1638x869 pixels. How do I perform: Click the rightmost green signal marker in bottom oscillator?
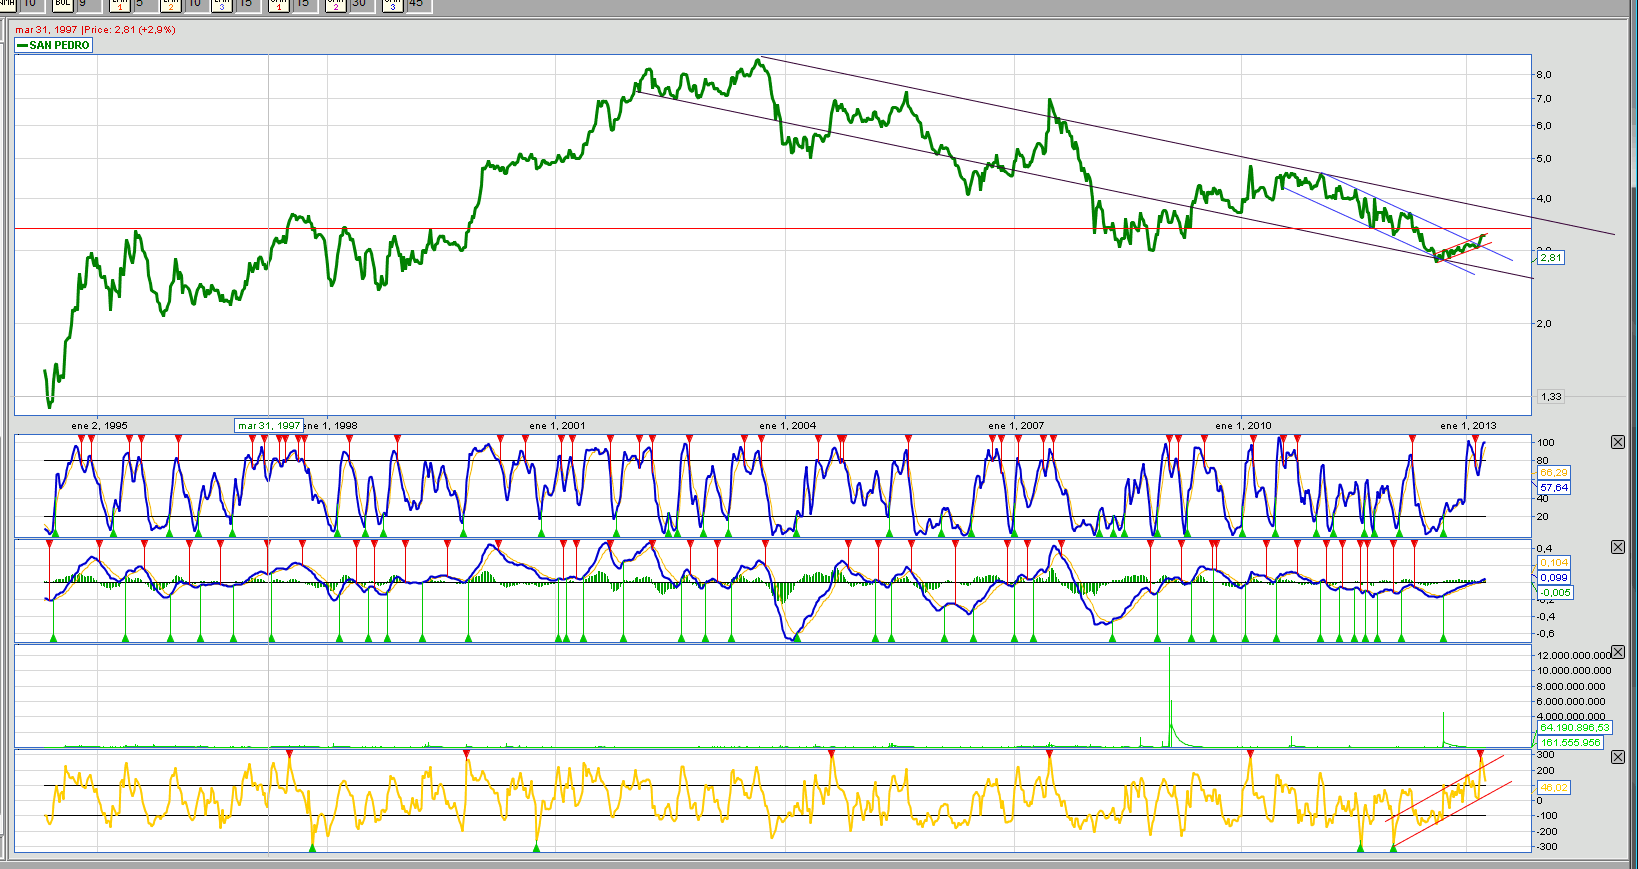point(1394,848)
